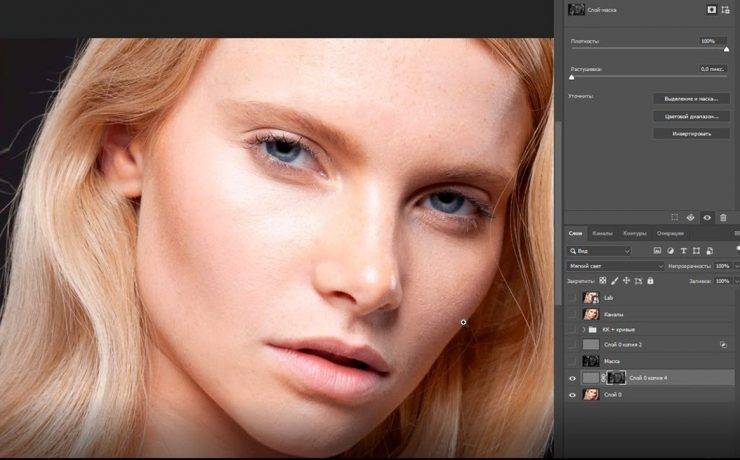Load selection from mask icon
Image resolution: width=740 pixels, height=460 pixels.
674,217
